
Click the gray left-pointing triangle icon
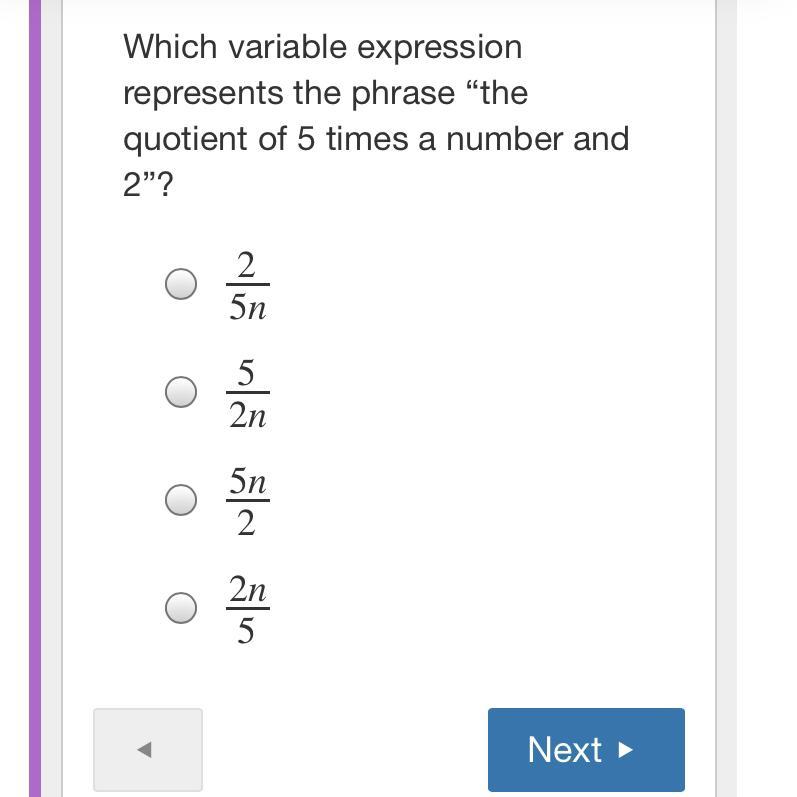145,749
